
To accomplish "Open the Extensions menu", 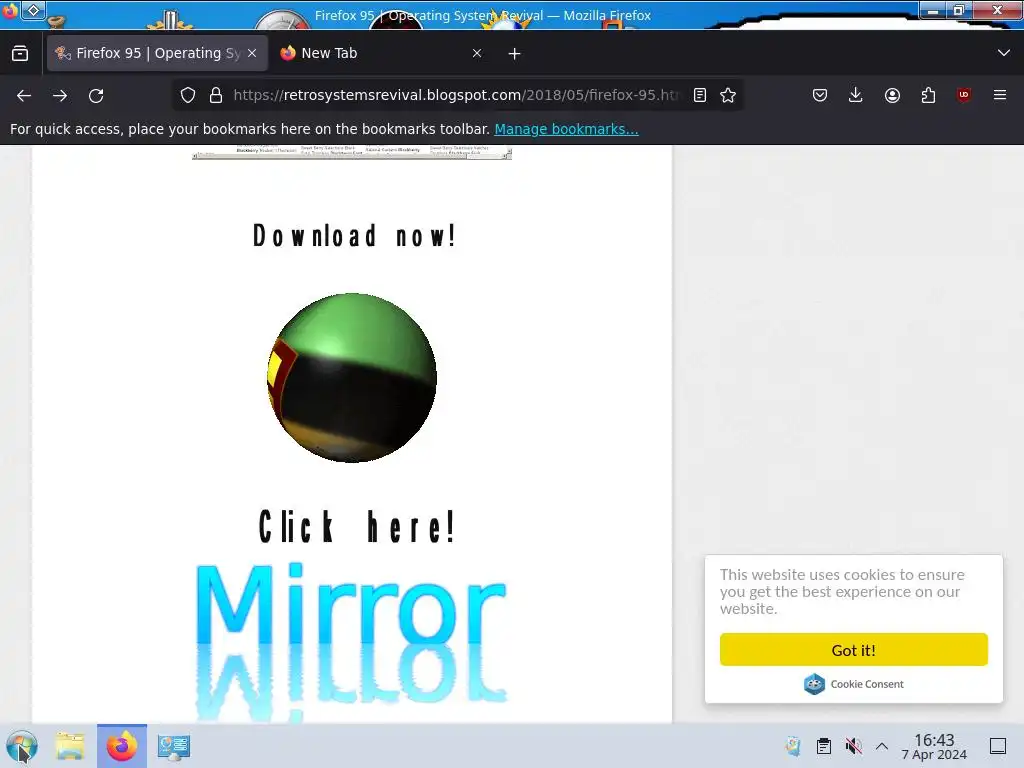I will (x=928, y=95).
